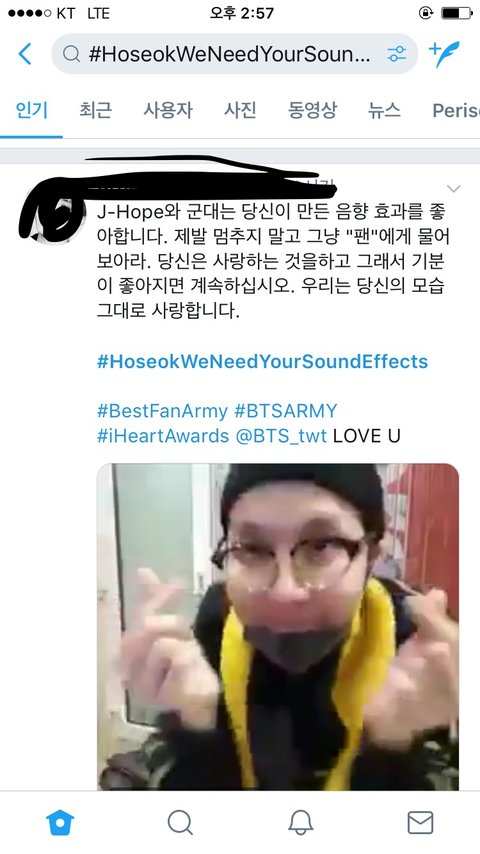Open the Search tab at bottom

point(180,822)
